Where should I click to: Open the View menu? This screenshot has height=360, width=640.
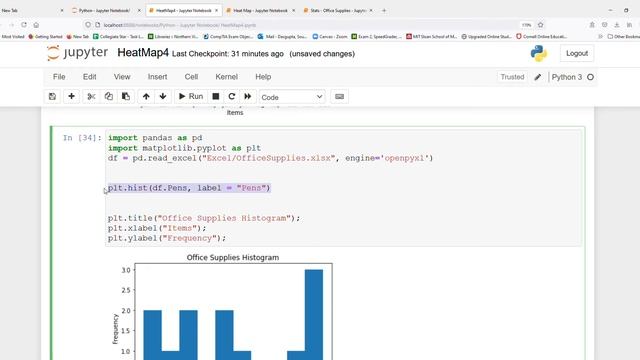[122, 77]
